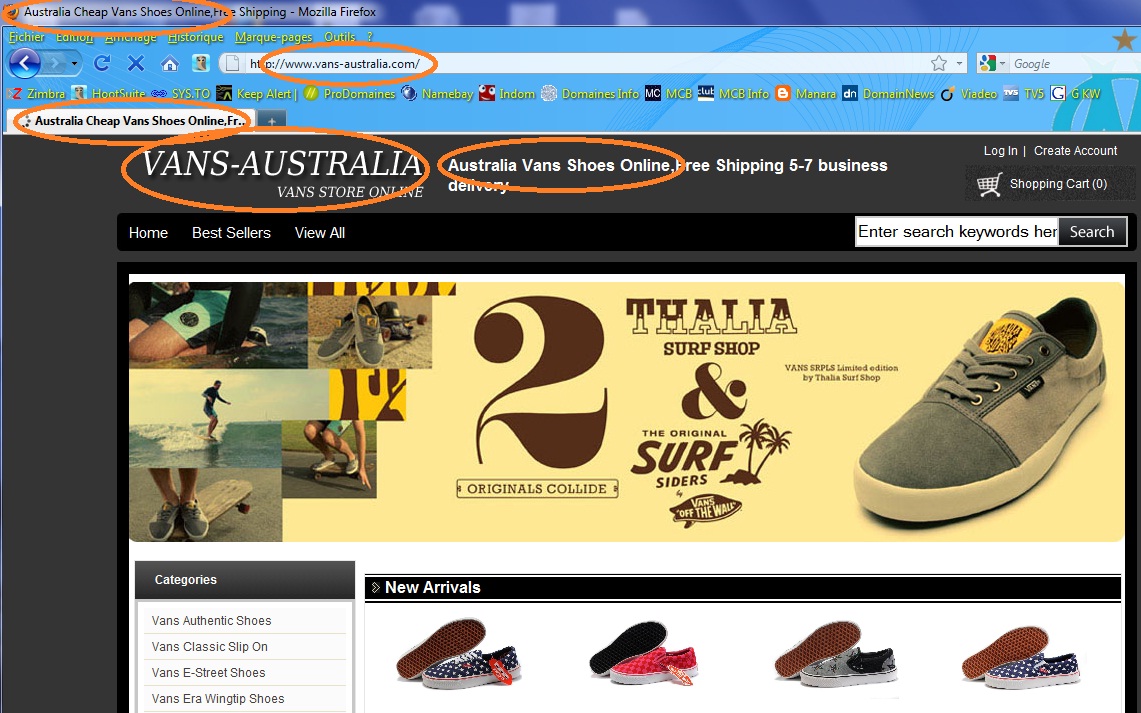Image resolution: width=1141 pixels, height=713 pixels.
Task: Open the HootSuite bookmark
Action: (108, 94)
